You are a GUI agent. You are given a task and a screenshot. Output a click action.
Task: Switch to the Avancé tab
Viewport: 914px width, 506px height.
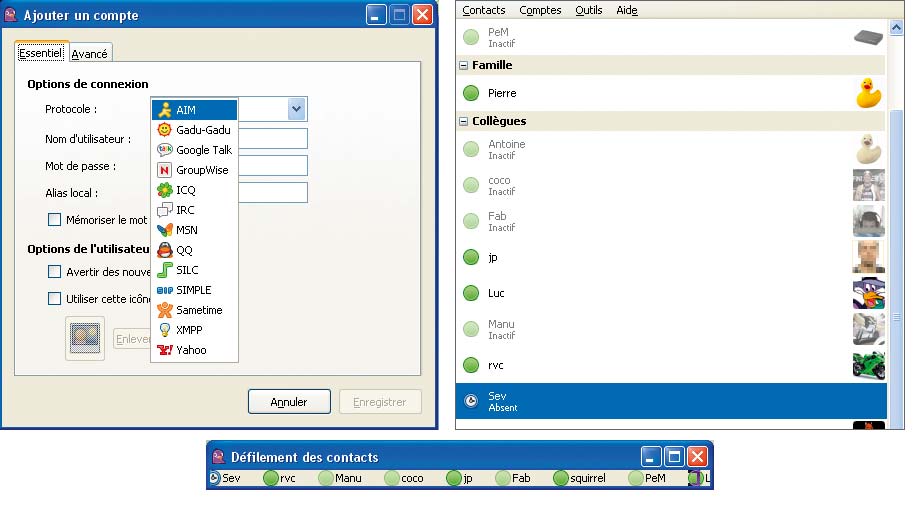90,54
